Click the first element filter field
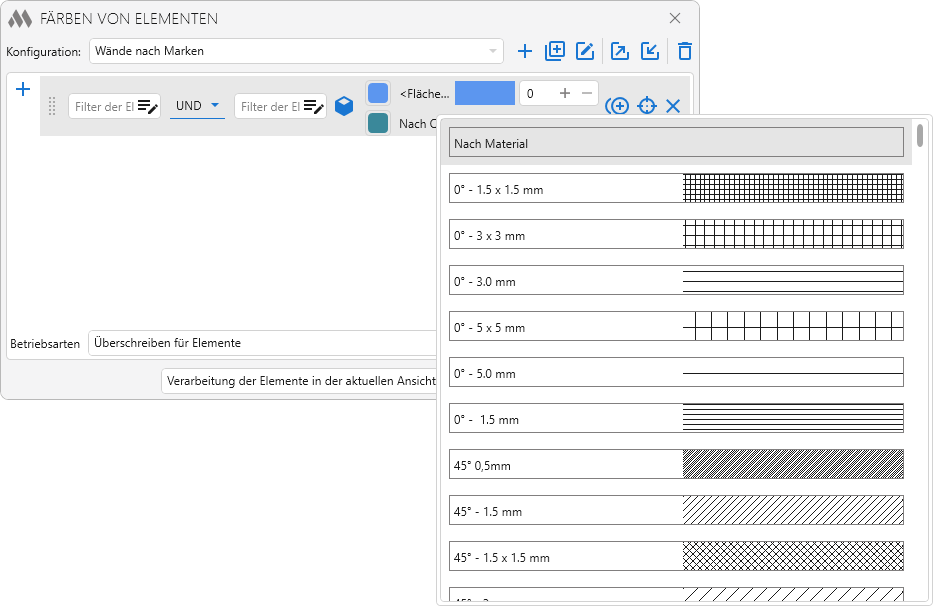Viewport: 933px width, 606px height. click(x=103, y=106)
